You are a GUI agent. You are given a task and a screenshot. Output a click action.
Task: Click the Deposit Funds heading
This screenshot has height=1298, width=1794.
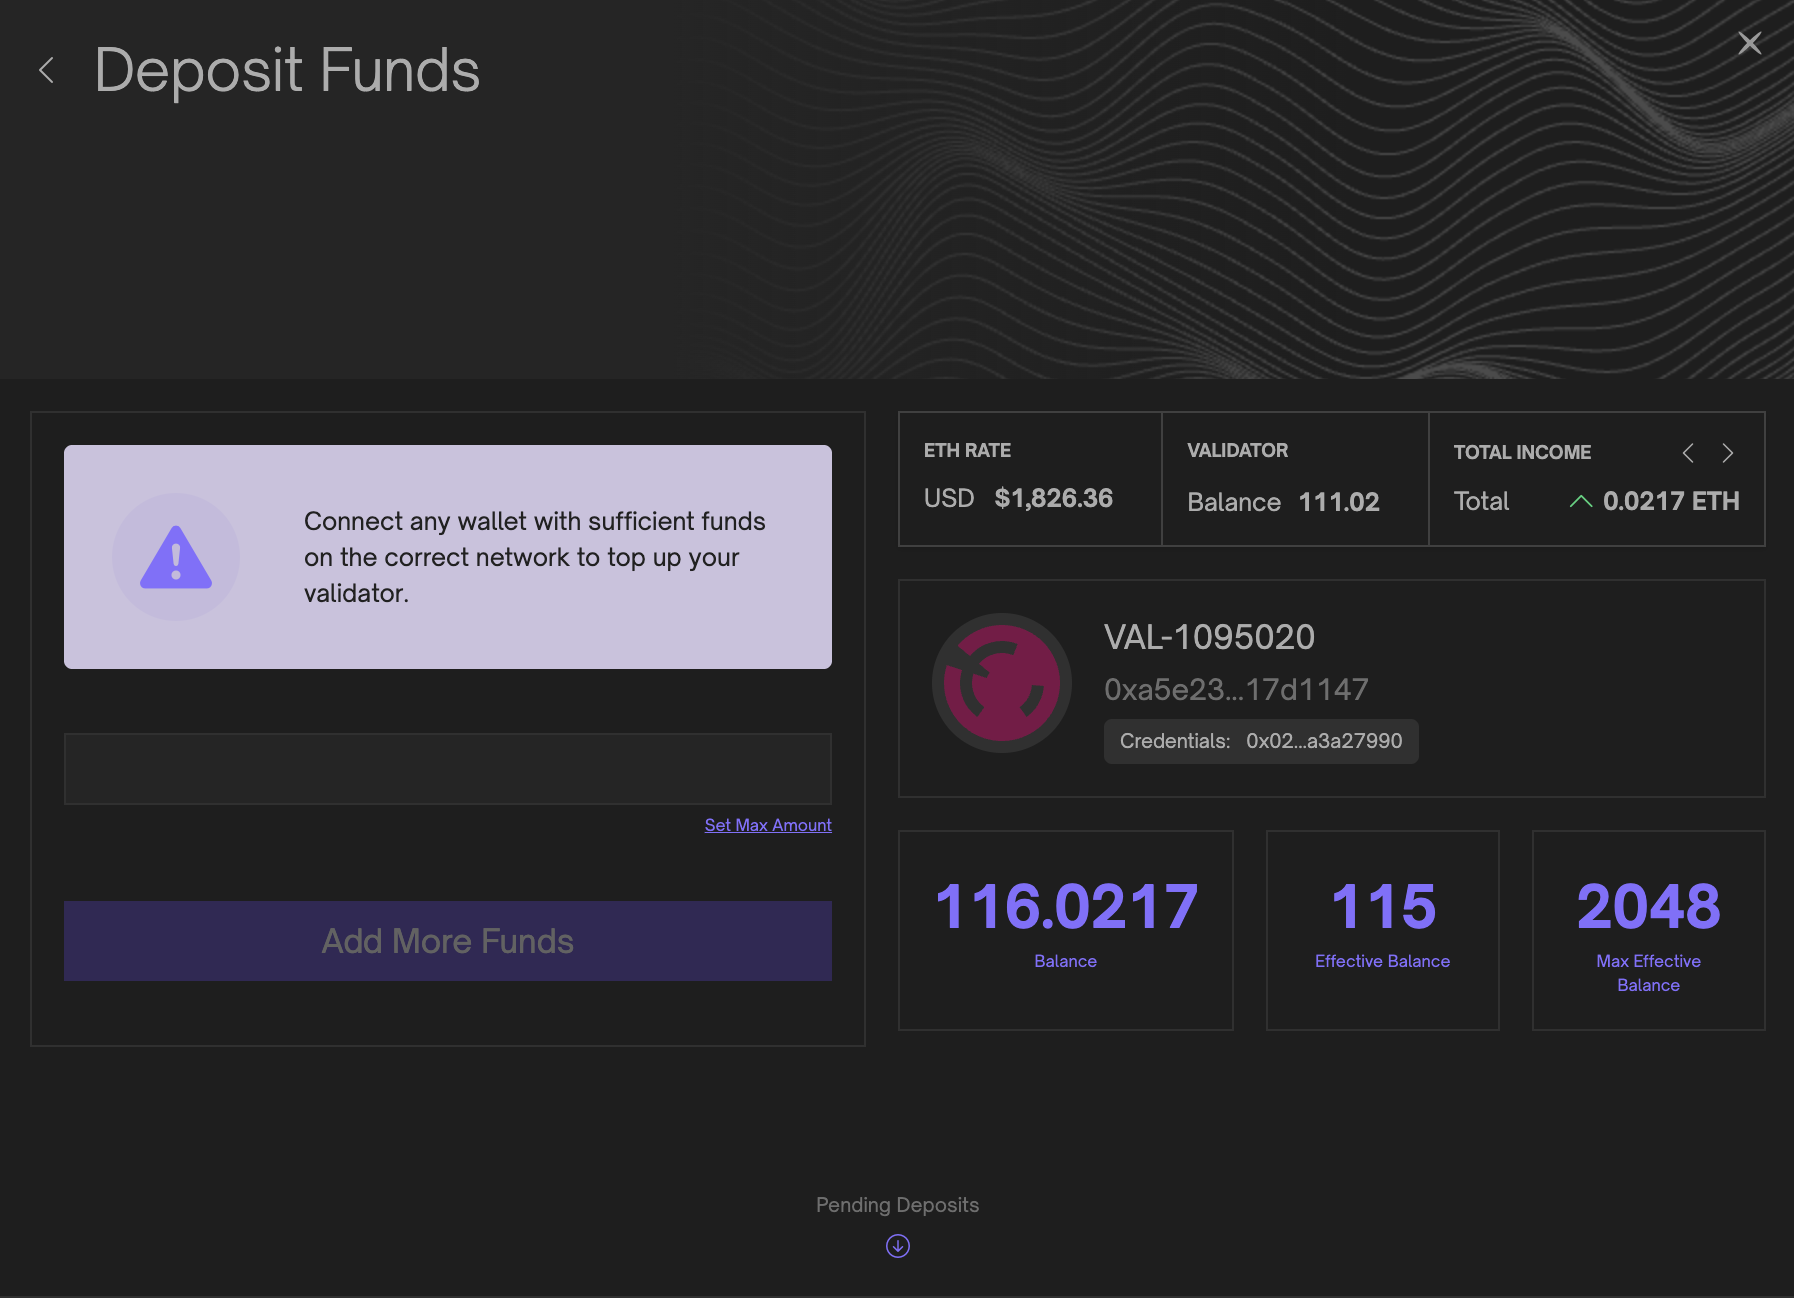pyautogui.click(x=287, y=71)
